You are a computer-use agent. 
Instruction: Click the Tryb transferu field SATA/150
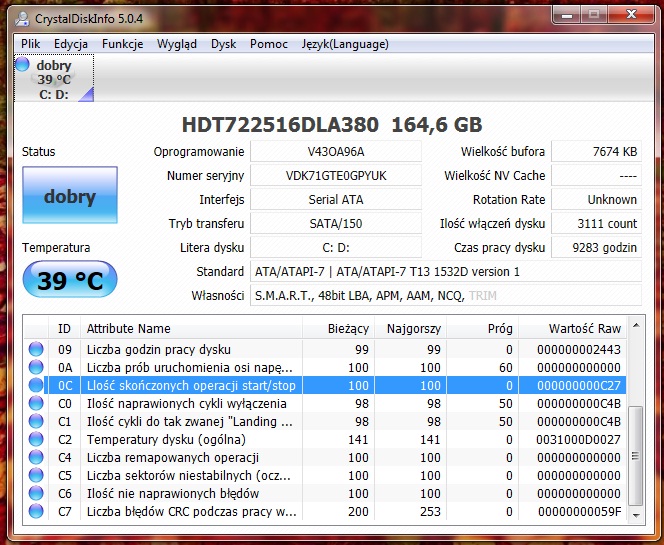pyautogui.click(x=336, y=224)
